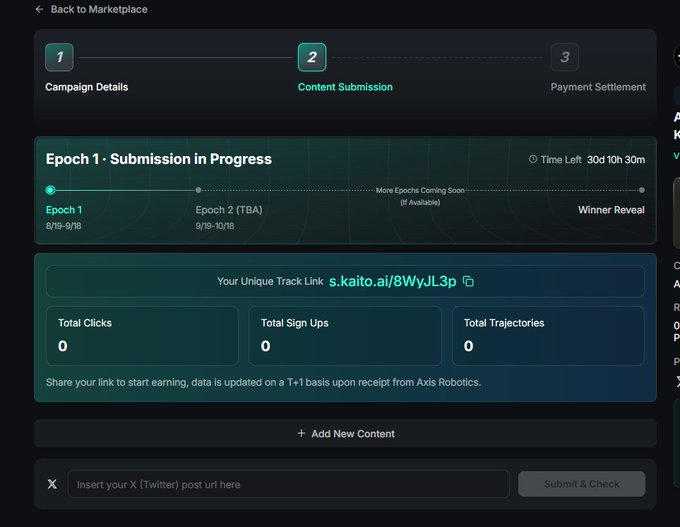
Task: Select the Epoch 2 timeline marker dot
Action: pyautogui.click(x=198, y=190)
